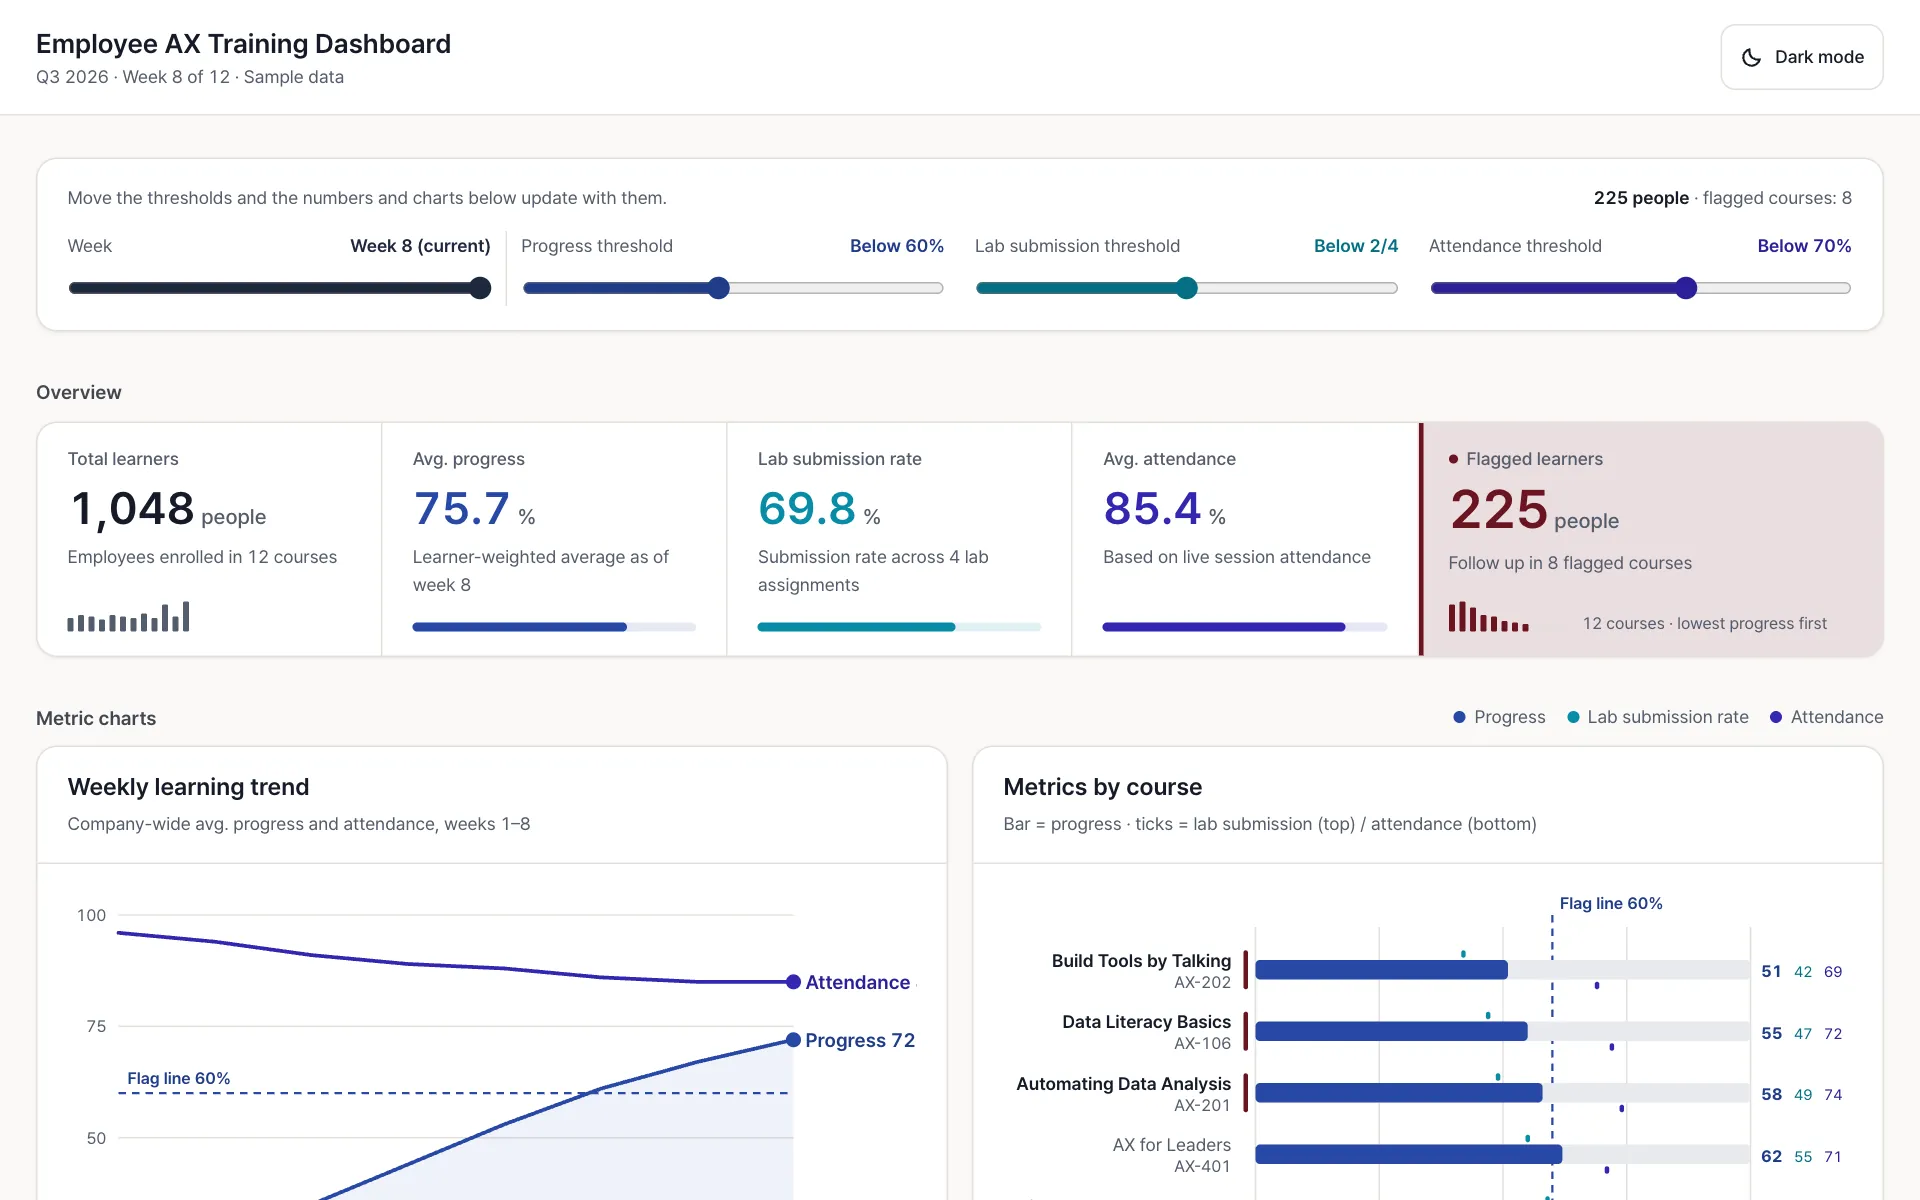Click the Week 8 (current) label

click(x=420, y=246)
